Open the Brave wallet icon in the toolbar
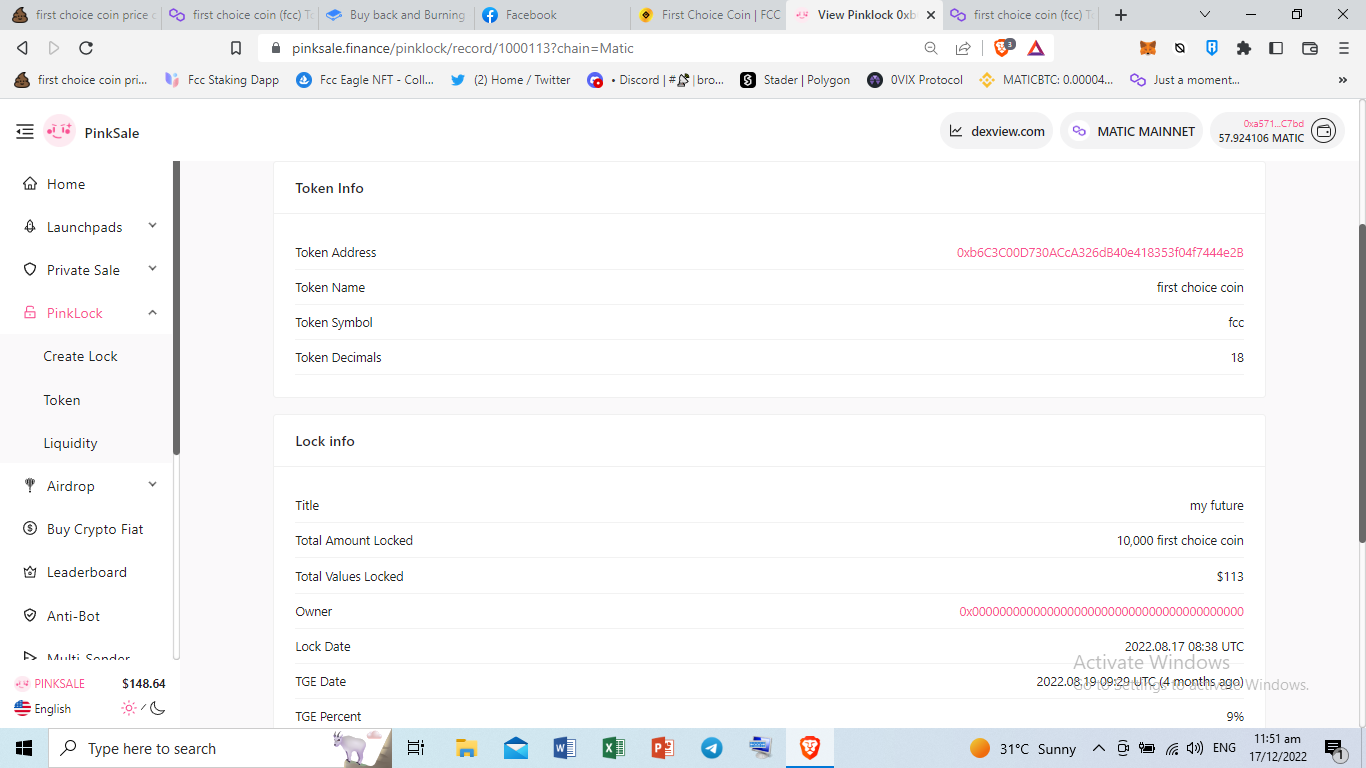The image size is (1366, 768). pyautogui.click(x=1310, y=48)
